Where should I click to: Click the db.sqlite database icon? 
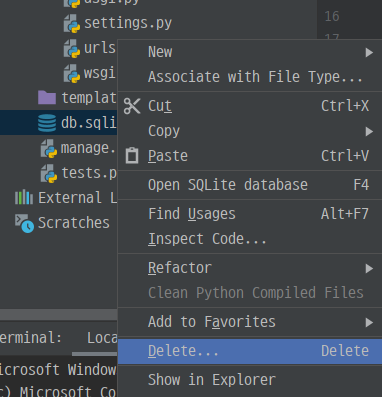(47, 123)
